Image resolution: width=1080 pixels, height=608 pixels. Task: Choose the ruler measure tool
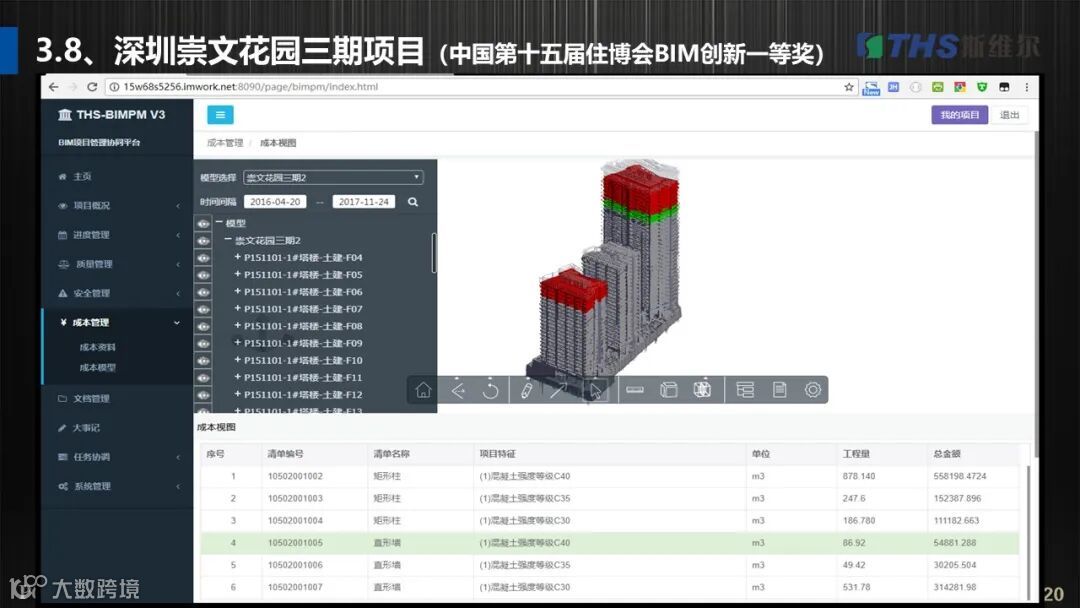[635, 390]
